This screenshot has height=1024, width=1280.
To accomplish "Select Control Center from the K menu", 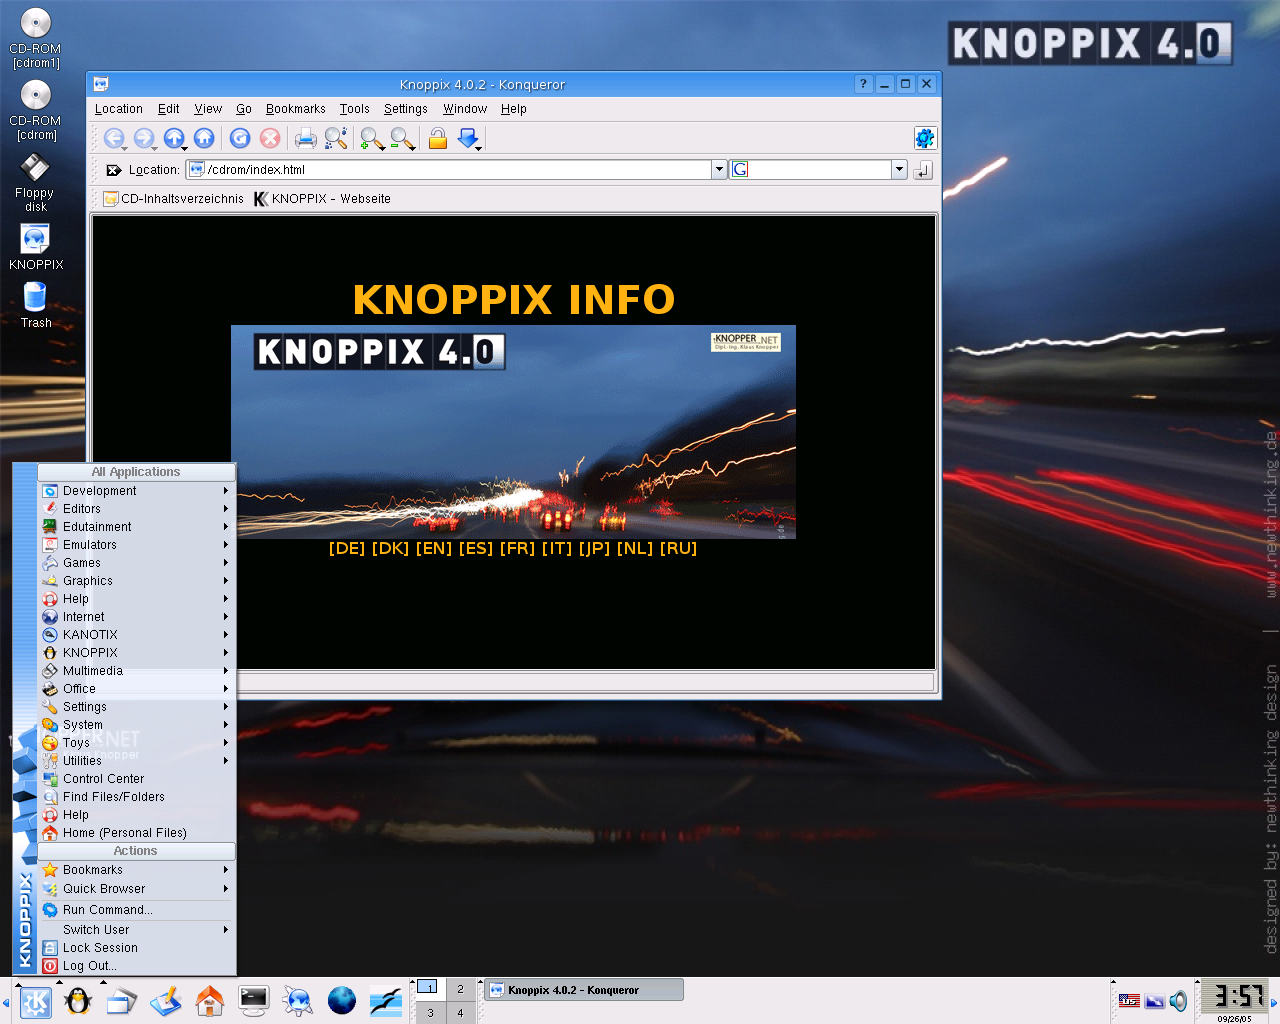I will (x=136, y=779).
